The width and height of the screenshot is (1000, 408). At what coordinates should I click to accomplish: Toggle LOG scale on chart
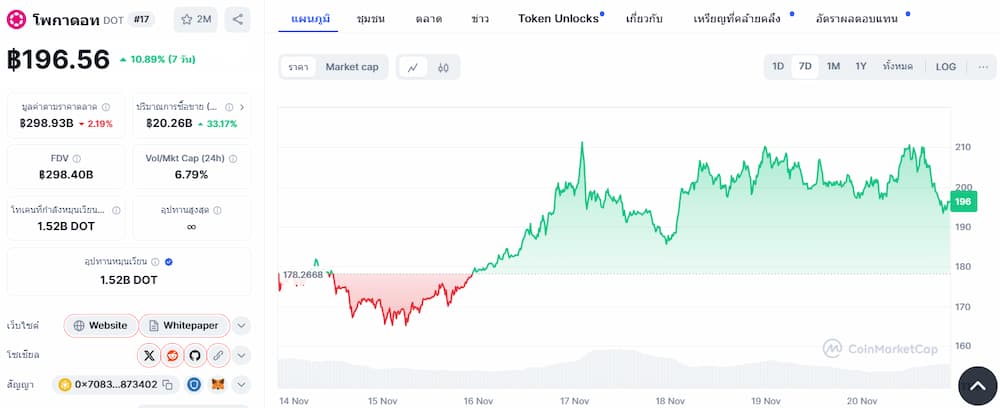click(x=946, y=66)
